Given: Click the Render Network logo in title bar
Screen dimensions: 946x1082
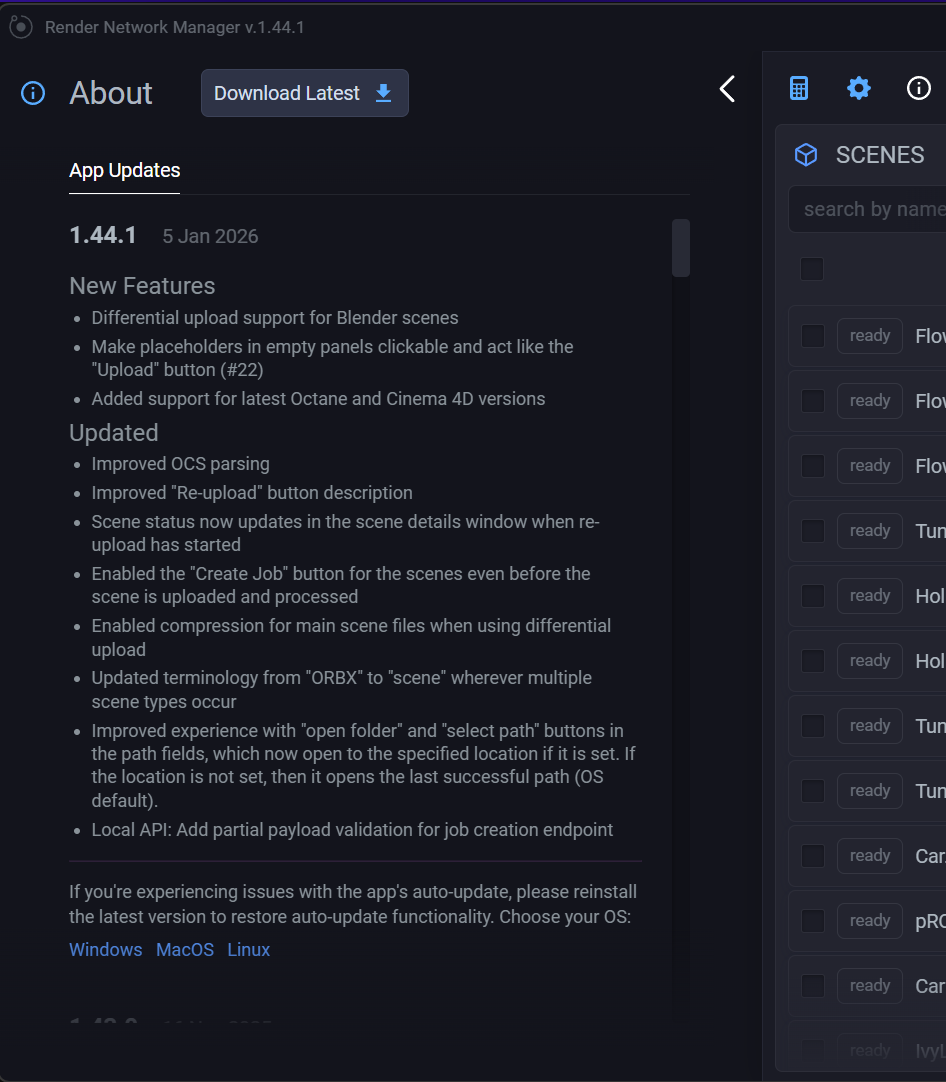Looking at the screenshot, I should pos(21,27).
